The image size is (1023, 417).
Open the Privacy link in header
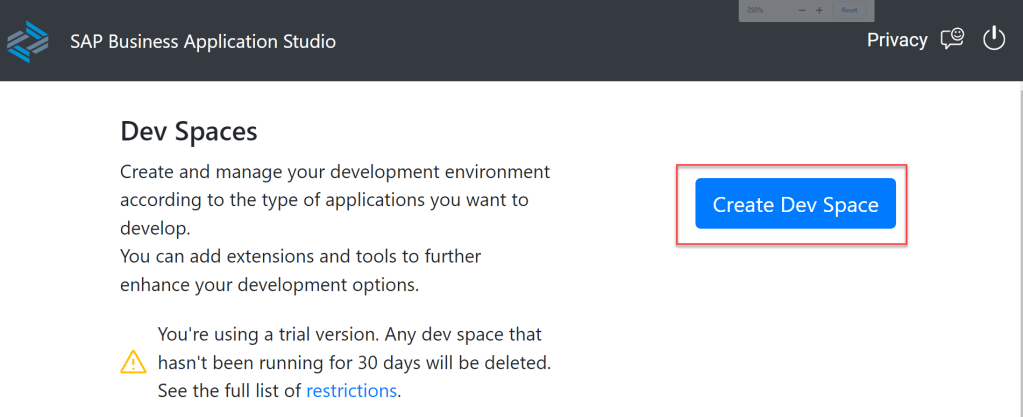coord(897,40)
